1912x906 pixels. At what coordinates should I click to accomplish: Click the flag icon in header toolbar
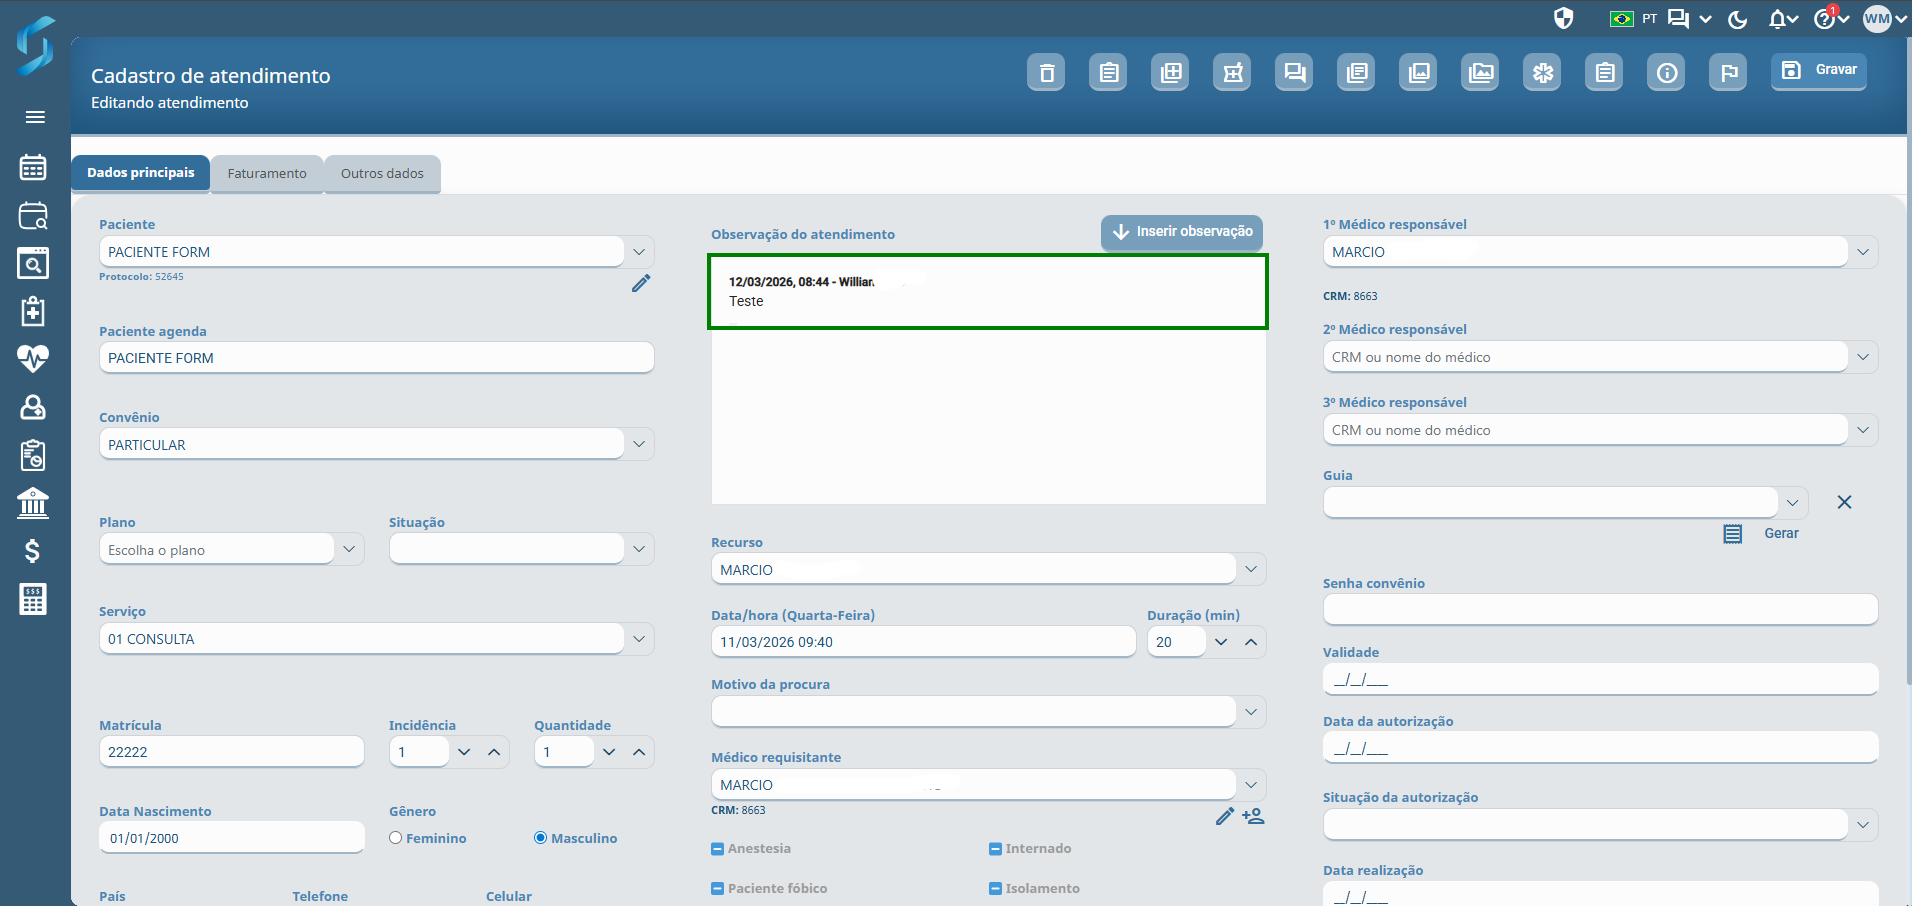[x=1728, y=73]
